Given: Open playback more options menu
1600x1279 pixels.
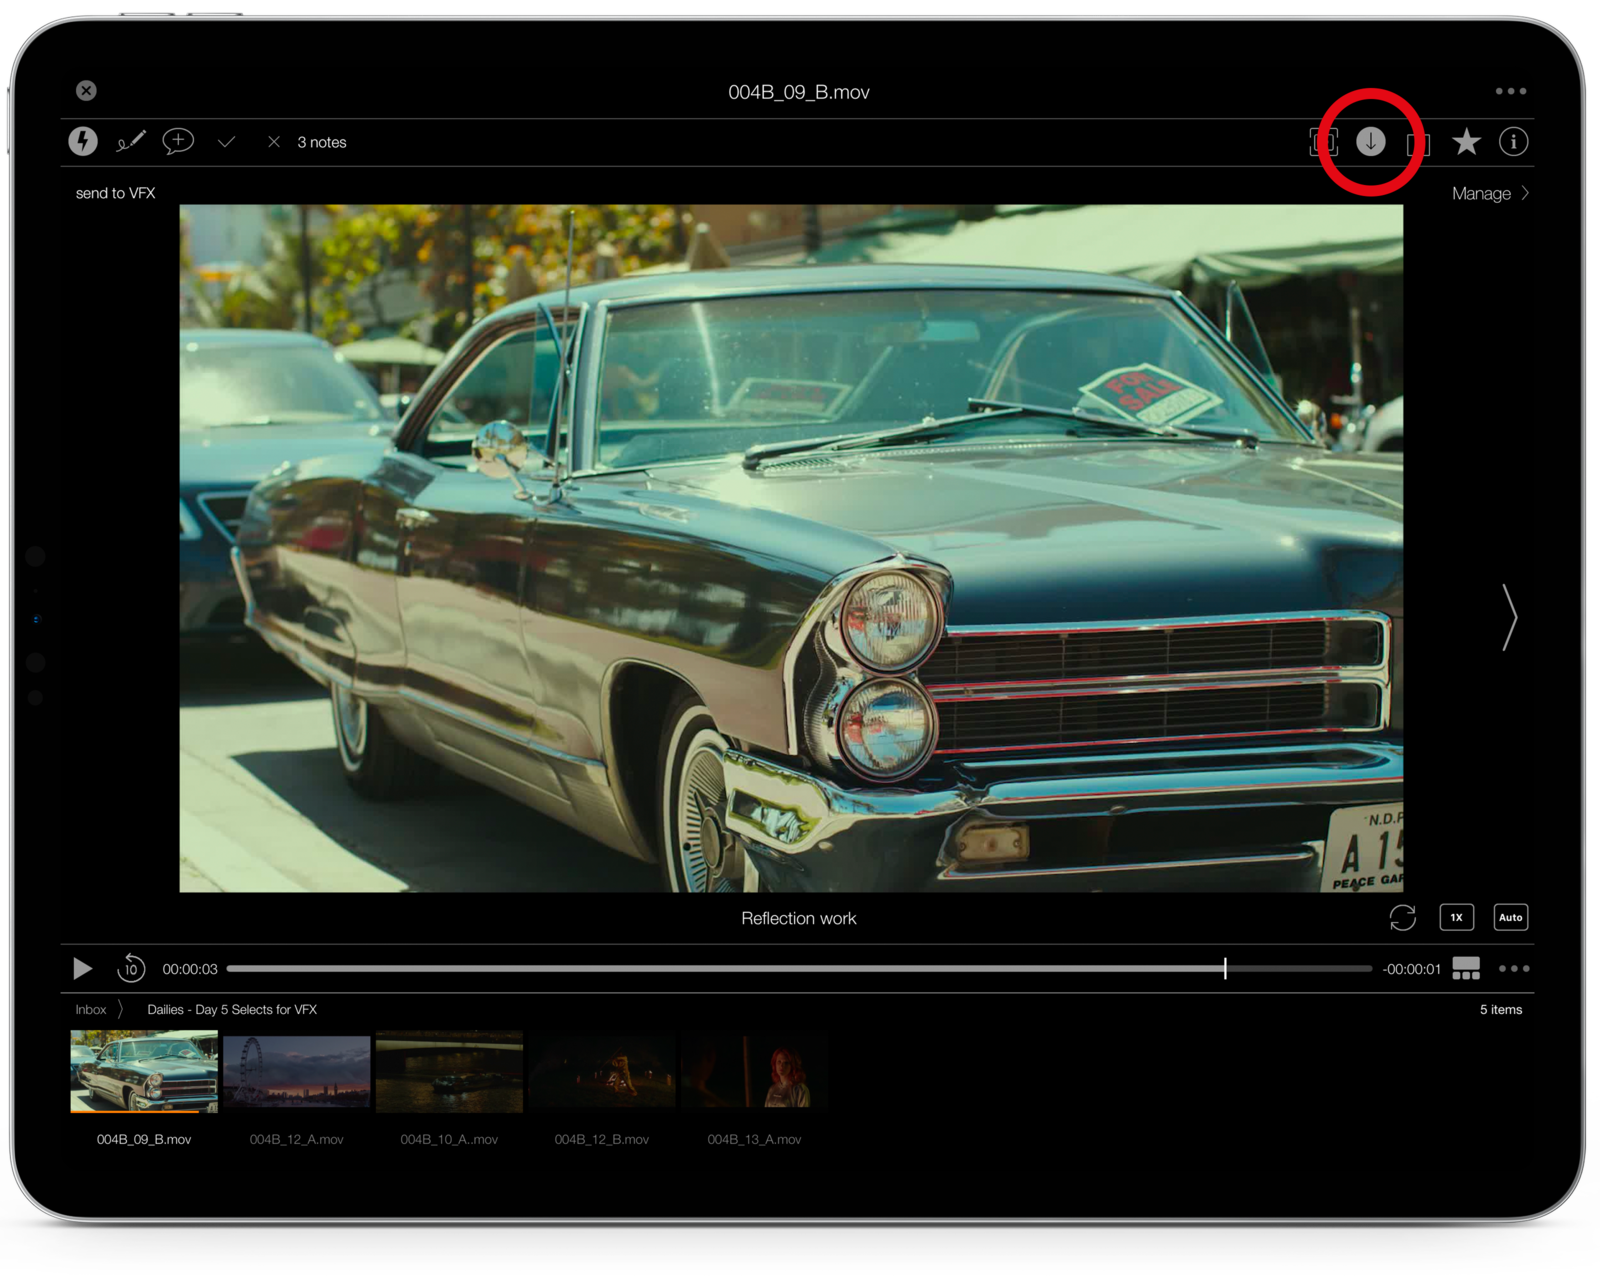Looking at the screenshot, I should click(1514, 968).
